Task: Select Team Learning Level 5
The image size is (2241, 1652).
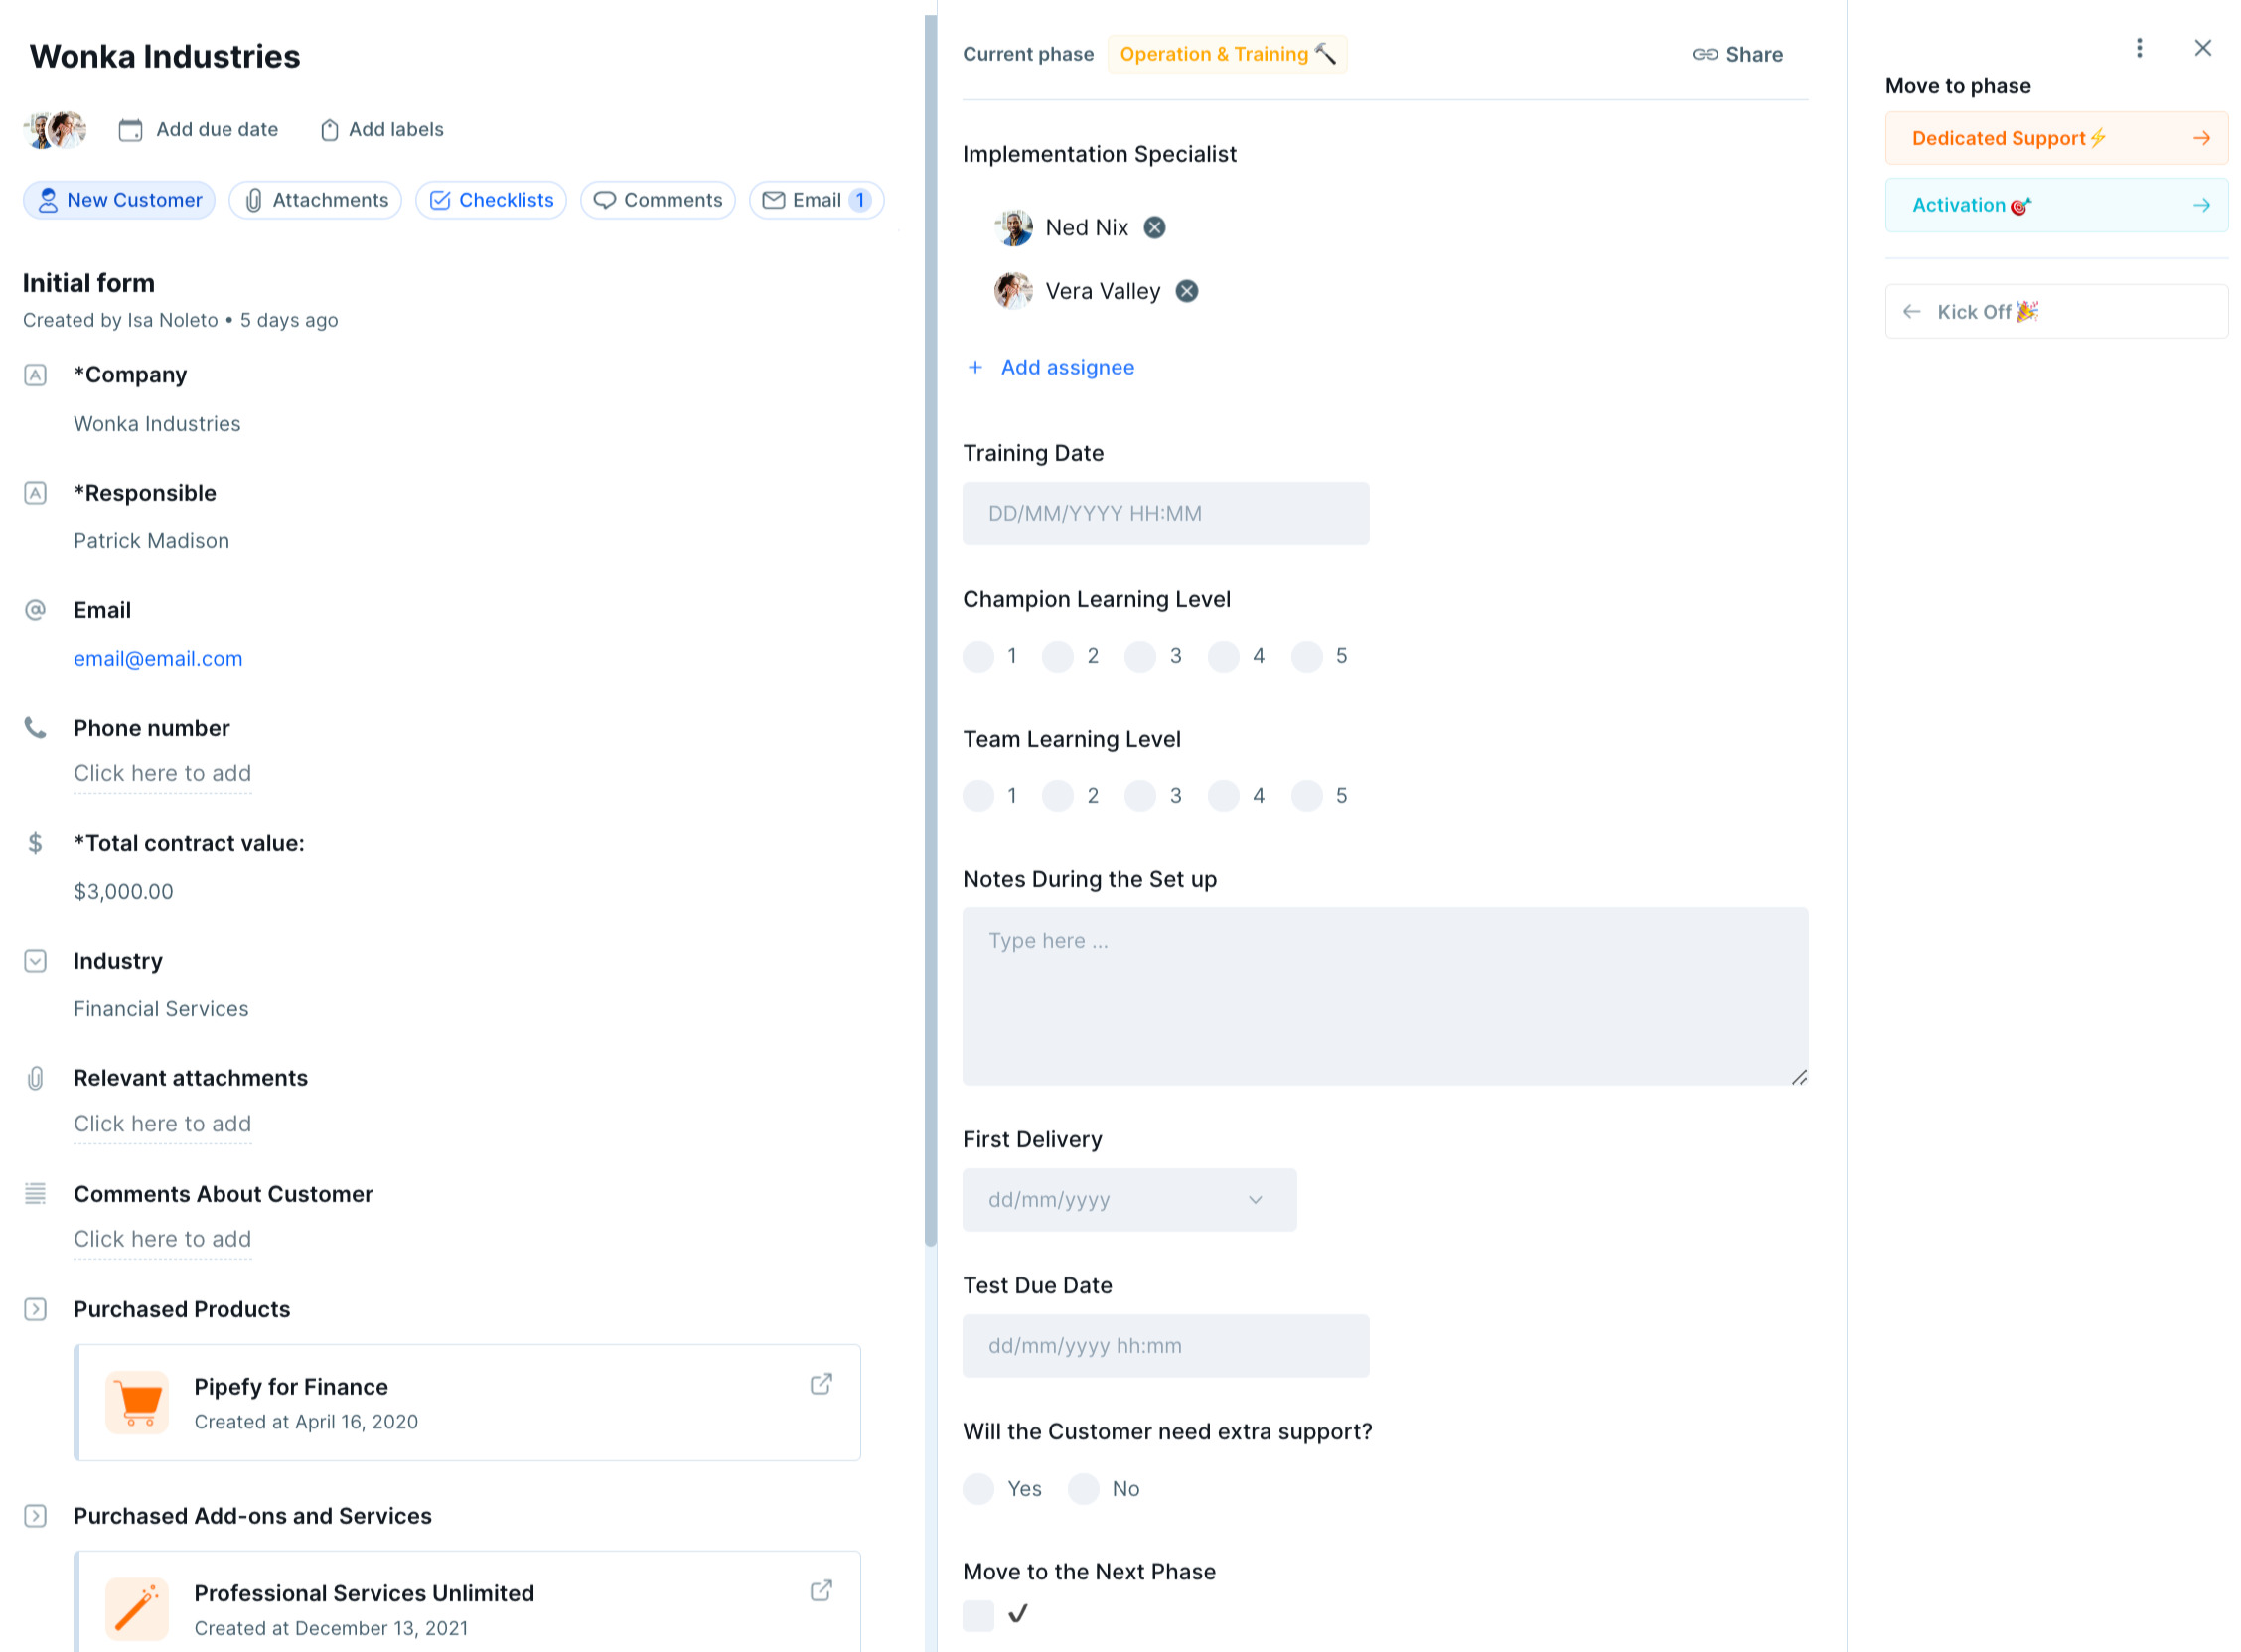Action: coord(1306,796)
